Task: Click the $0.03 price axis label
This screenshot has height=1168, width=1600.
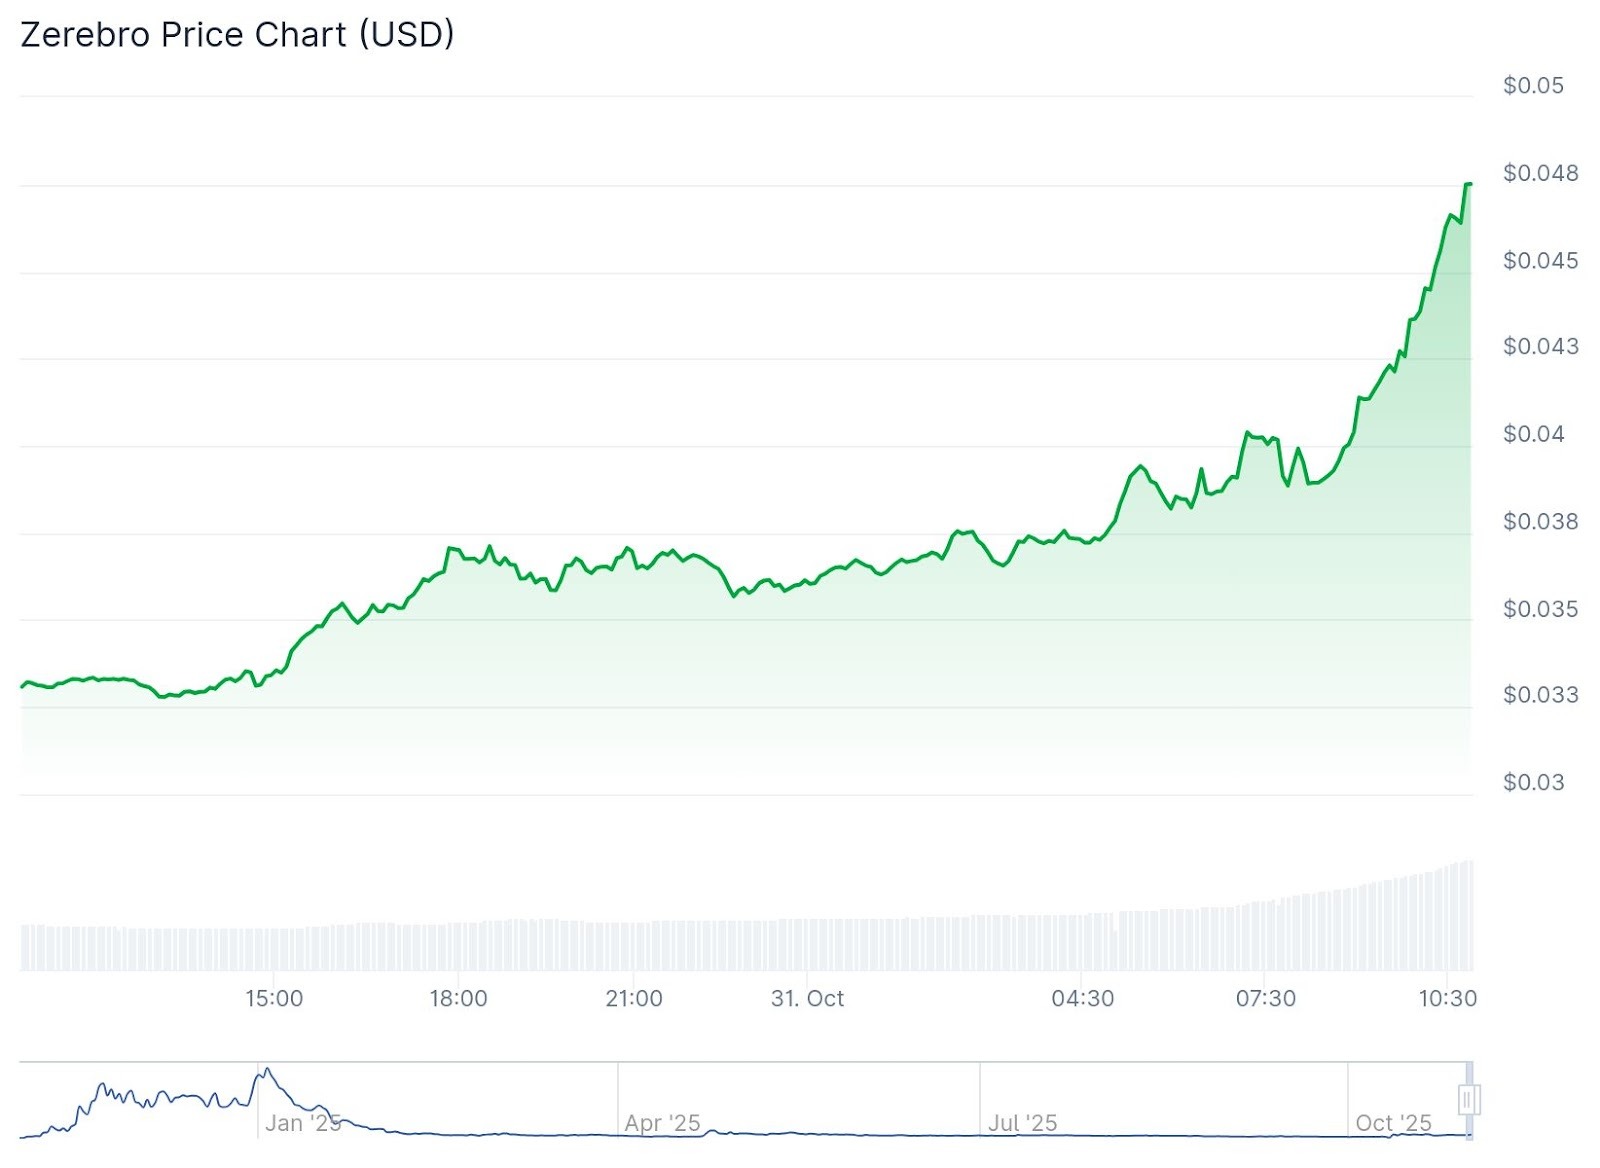Action: [x=1533, y=782]
